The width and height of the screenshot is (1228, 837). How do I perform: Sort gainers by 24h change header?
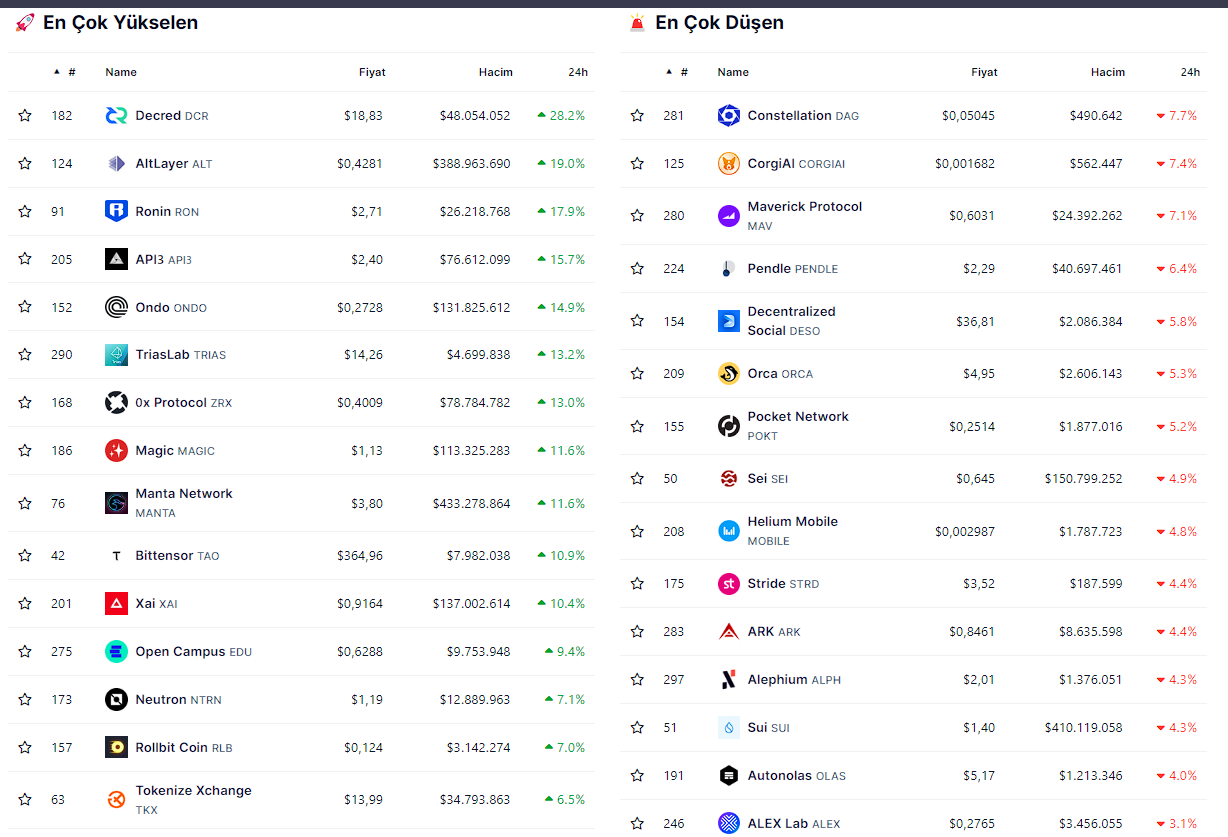[x=577, y=72]
